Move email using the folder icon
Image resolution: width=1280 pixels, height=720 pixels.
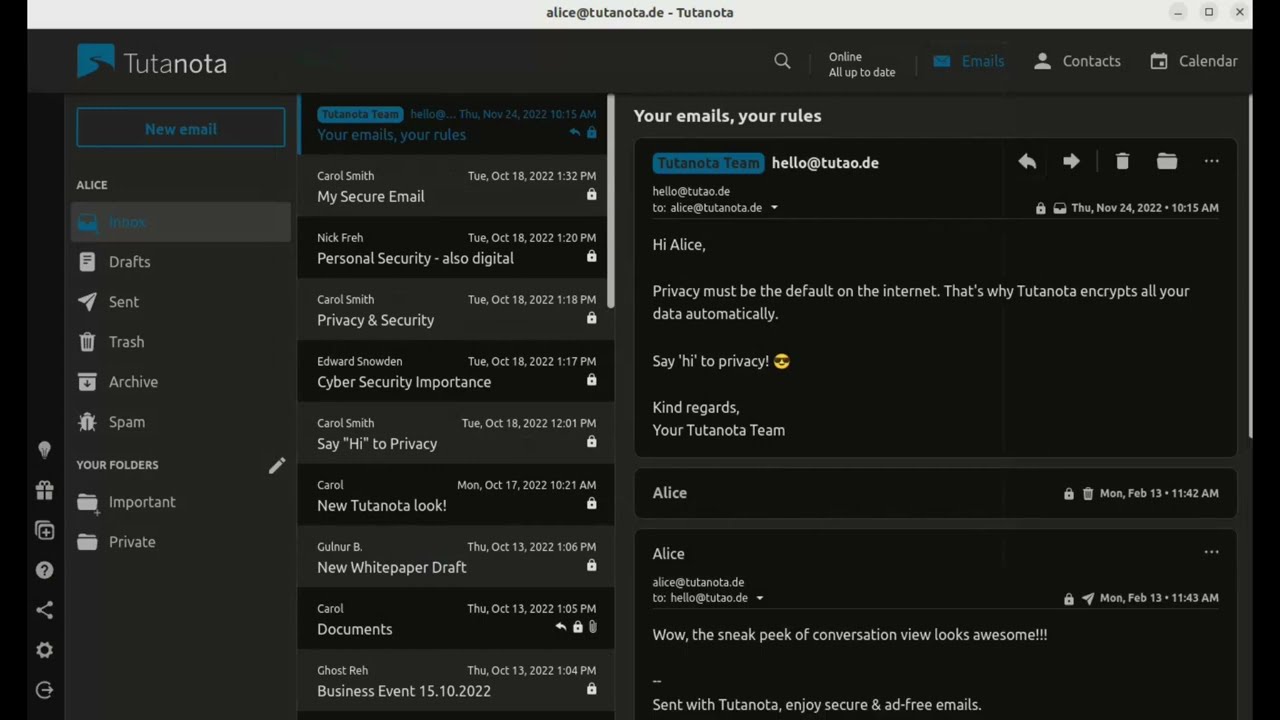(1167, 162)
